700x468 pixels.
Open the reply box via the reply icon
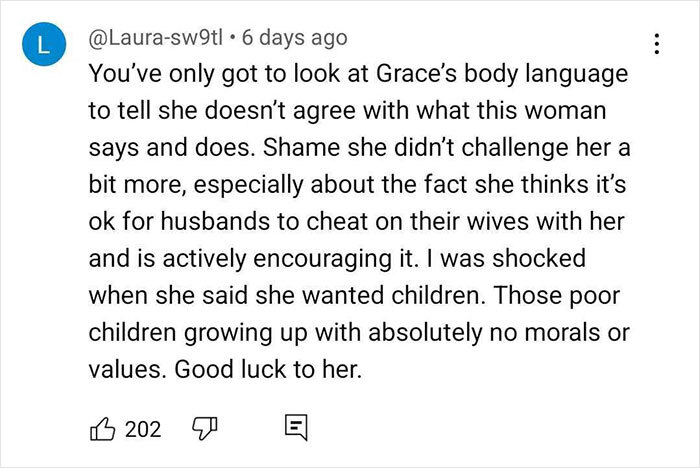click(296, 428)
